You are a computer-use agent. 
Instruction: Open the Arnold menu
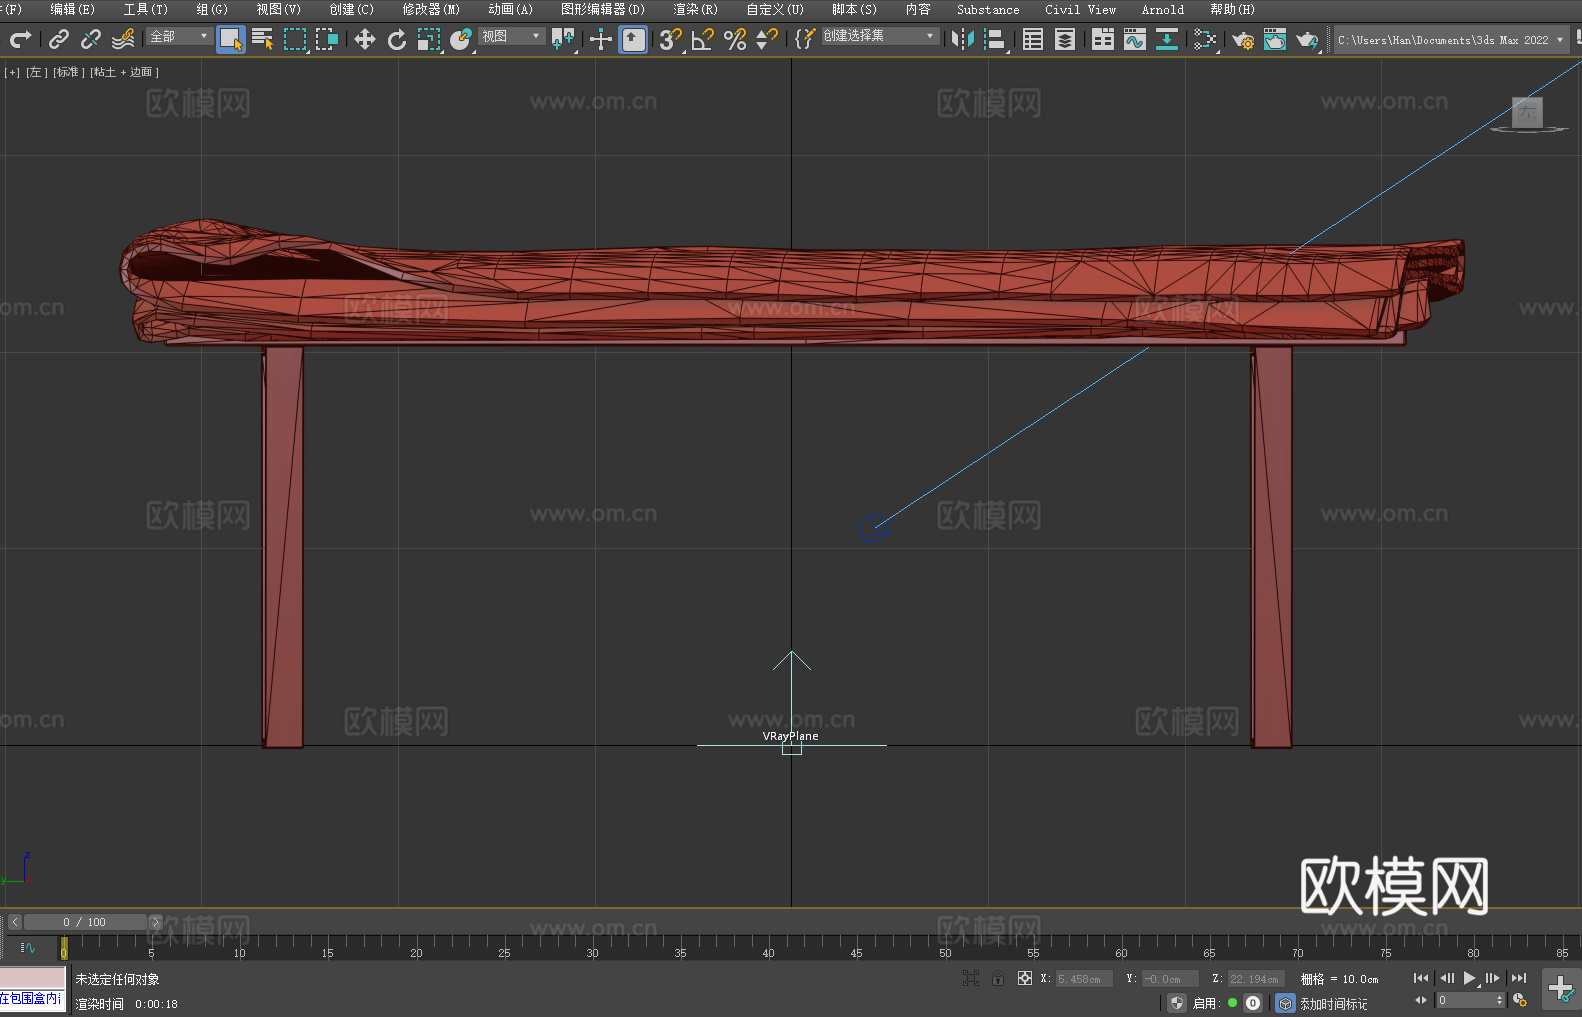(x=1163, y=9)
